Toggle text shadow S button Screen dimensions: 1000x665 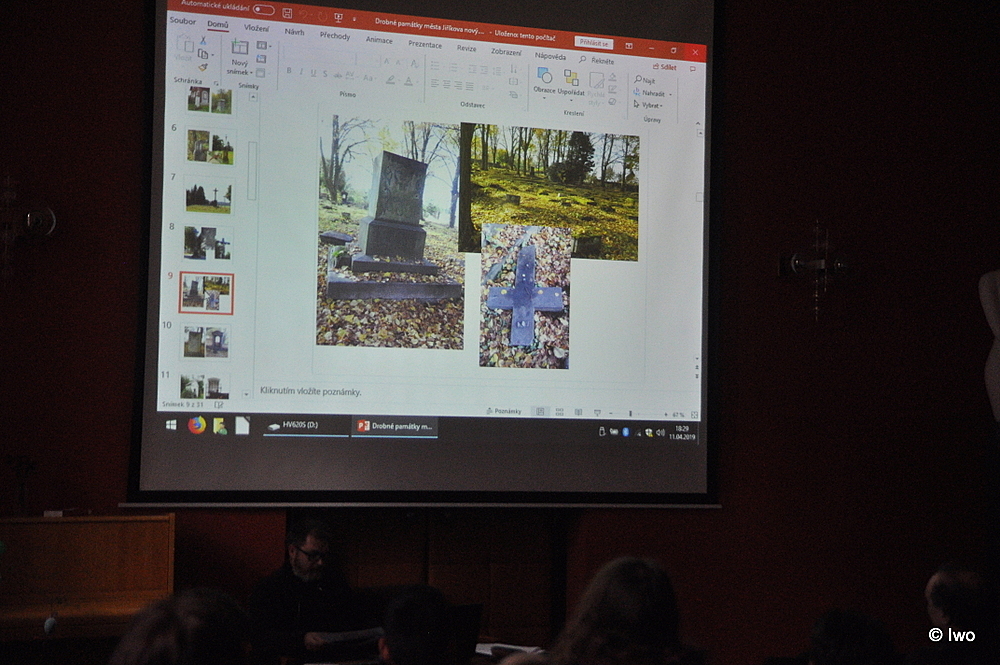pos(325,75)
